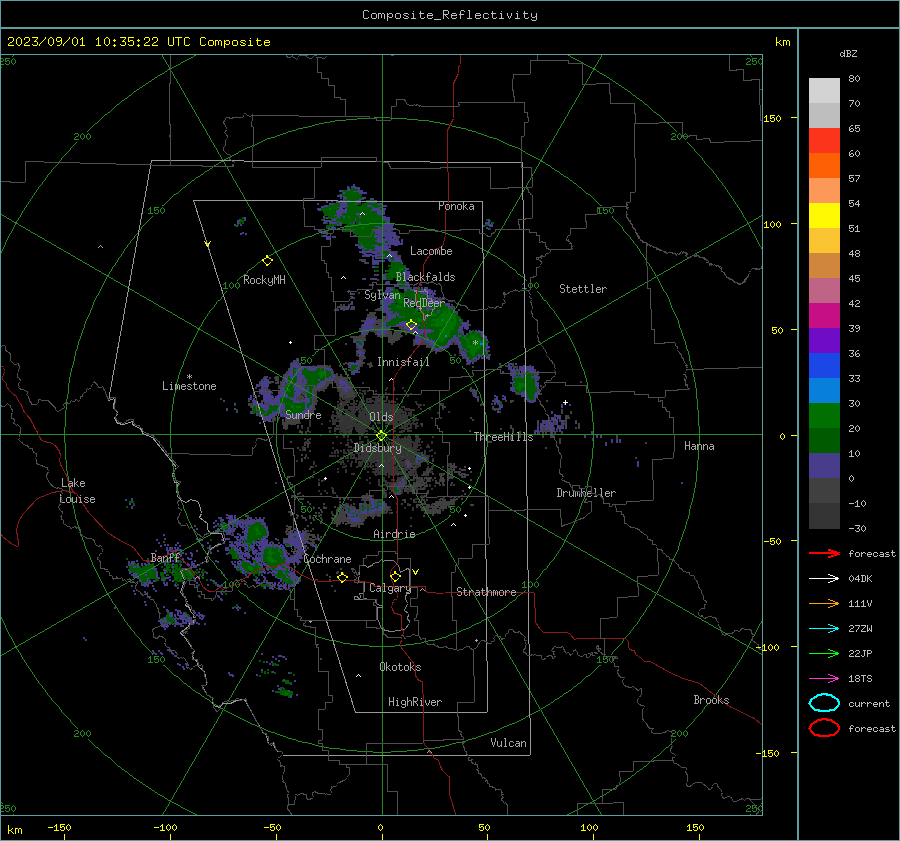Click the 100 tick on the bottom axis
This screenshot has height=841, width=900.
(589, 828)
